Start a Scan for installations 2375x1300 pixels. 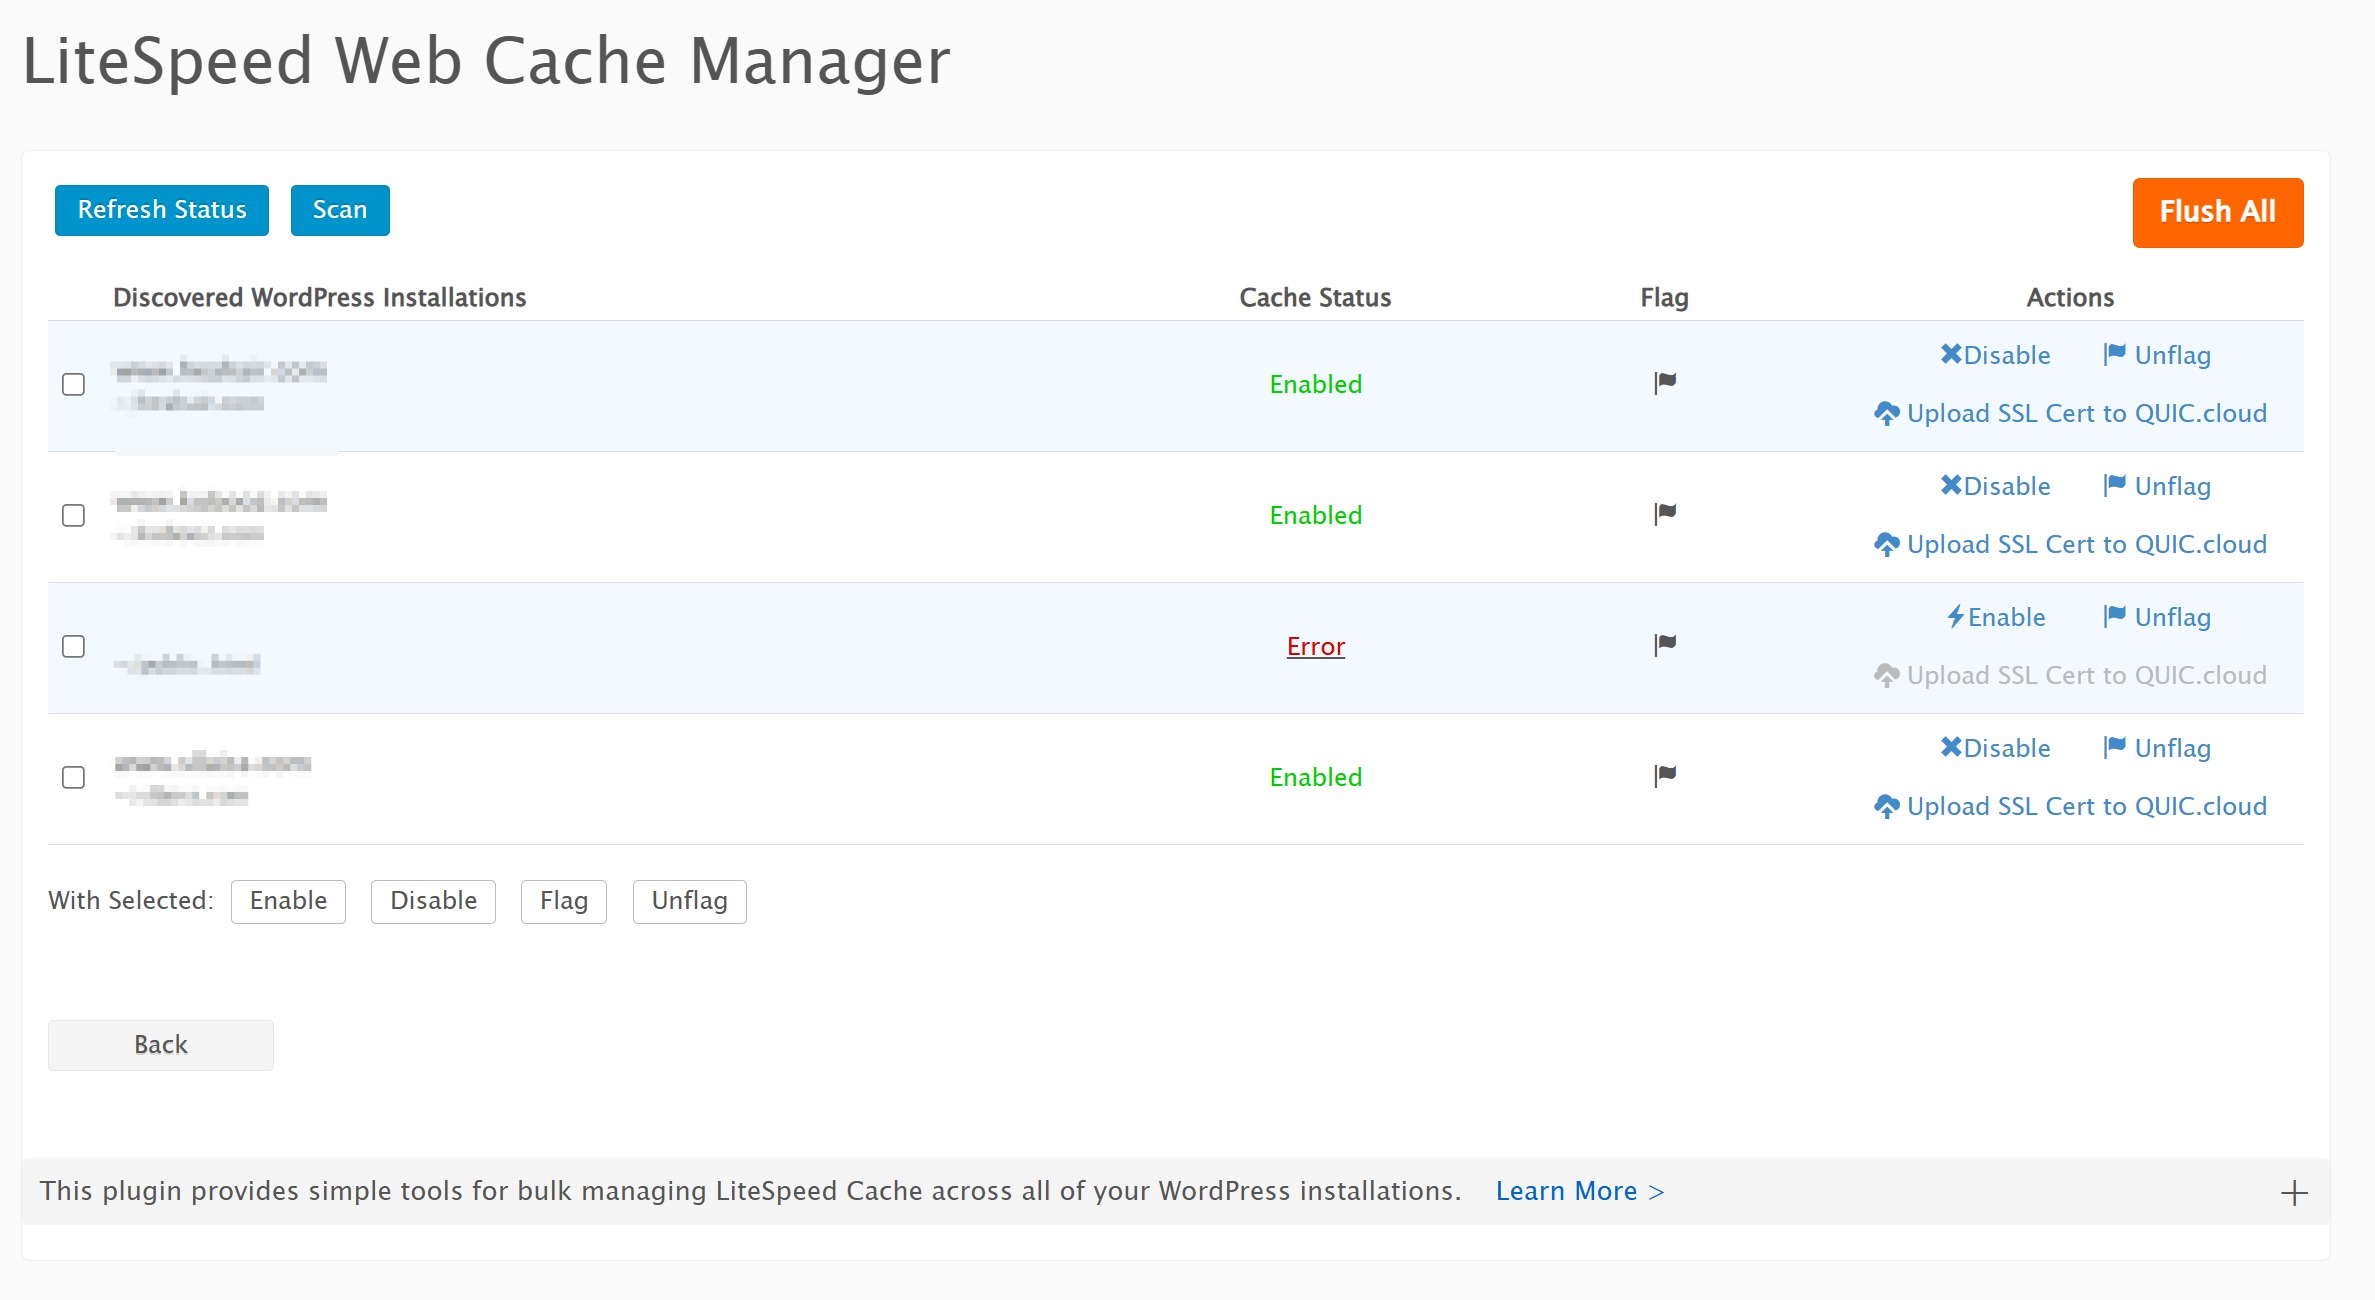tap(340, 210)
